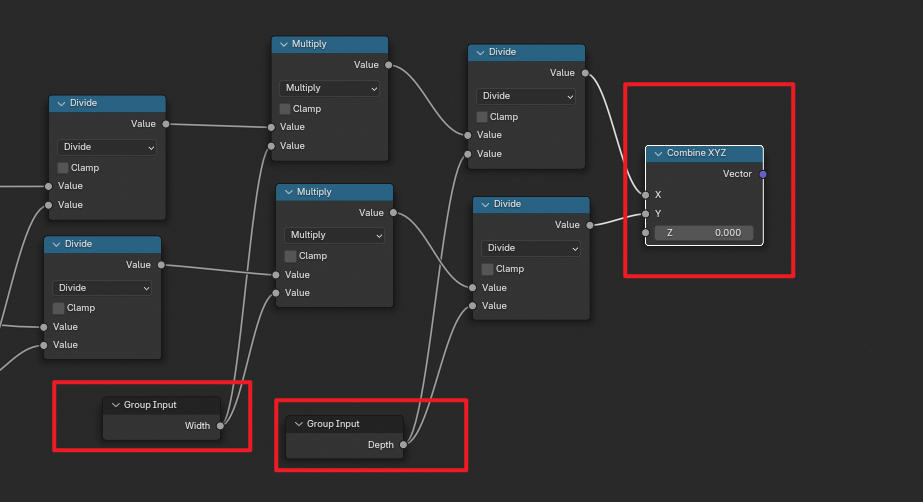Collapse the Group Input node with Depth output
Image resolution: width=923 pixels, height=502 pixels.
pyautogui.click(x=298, y=424)
